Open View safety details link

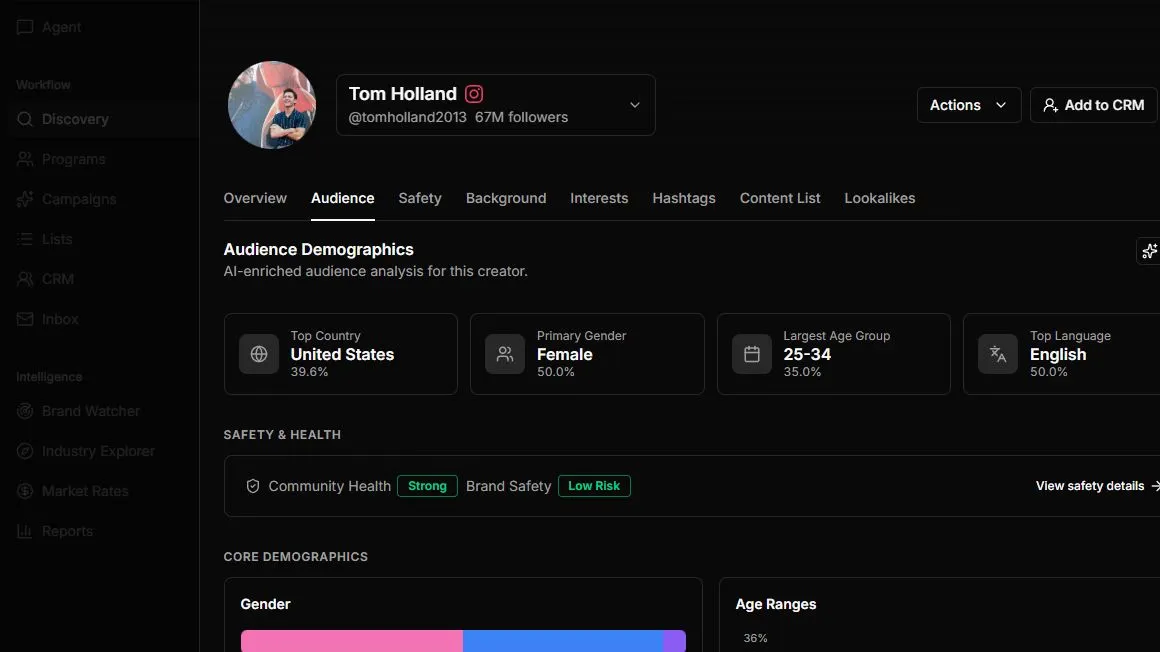(x=1097, y=486)
